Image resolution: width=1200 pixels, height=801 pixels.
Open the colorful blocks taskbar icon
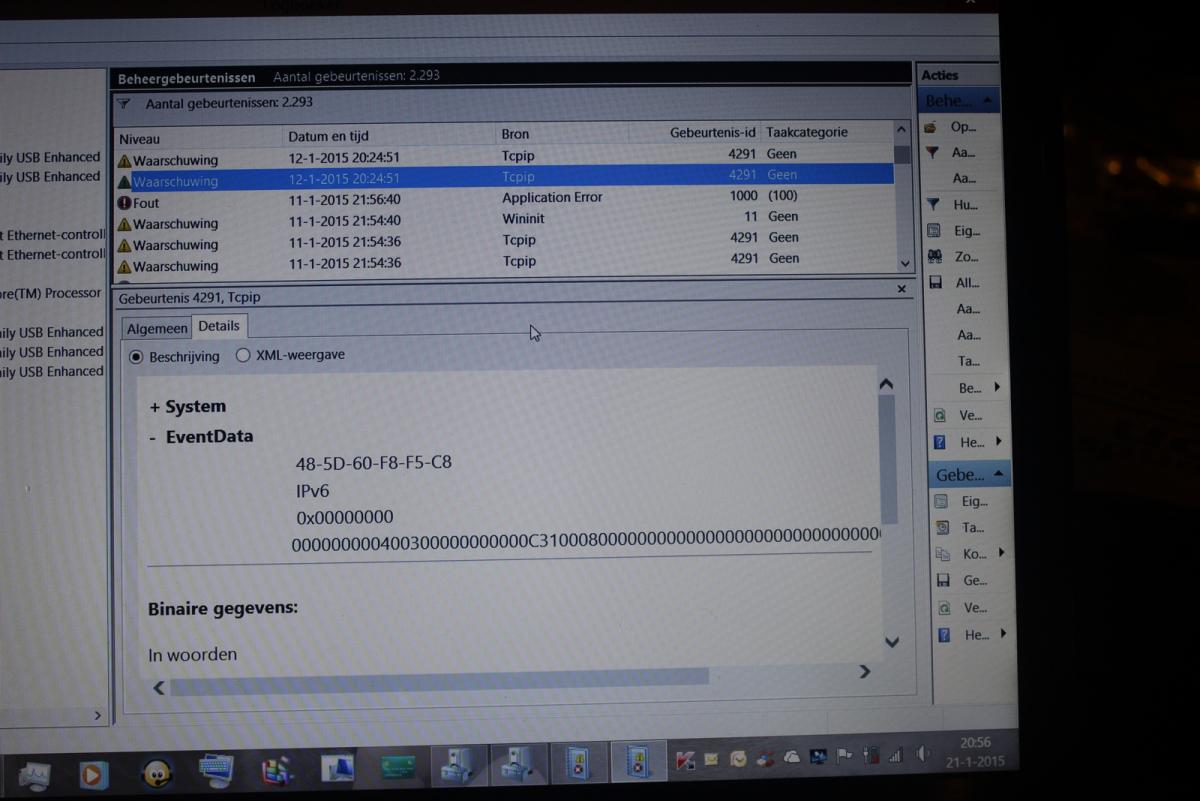click(277, 770)
